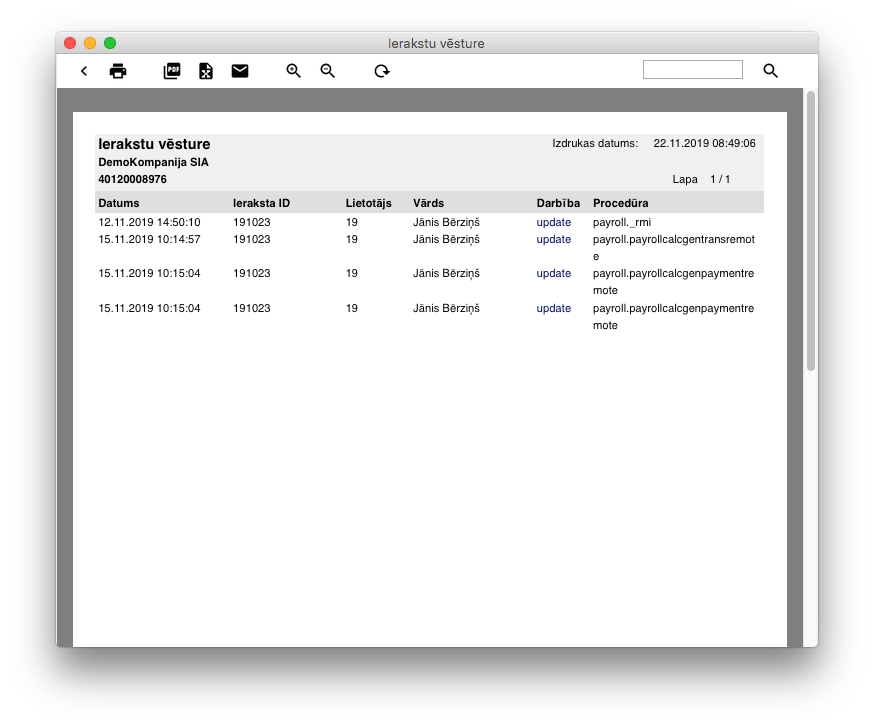
Task: Send the report by email
Action: point(240,71)
